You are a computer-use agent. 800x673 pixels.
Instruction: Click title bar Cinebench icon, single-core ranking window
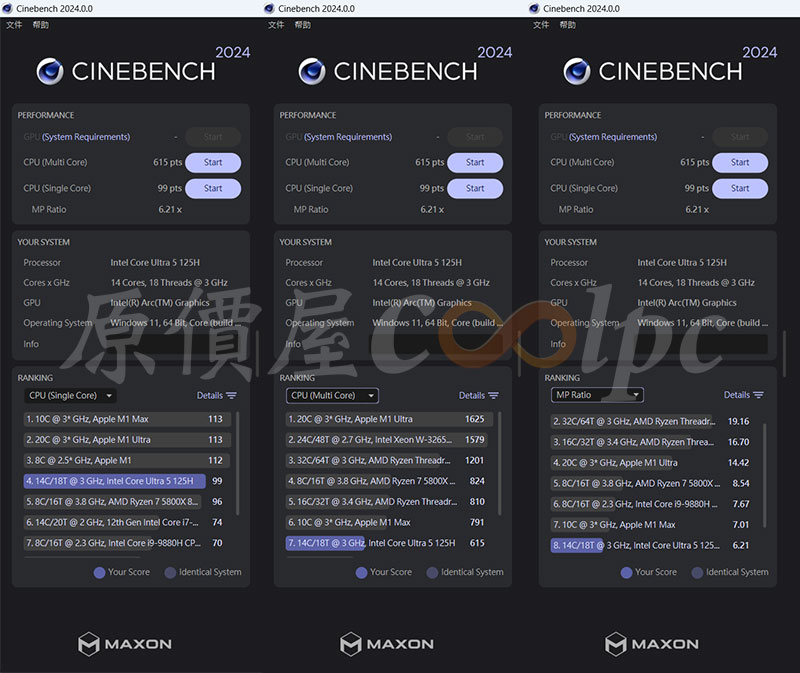[7, 8]
